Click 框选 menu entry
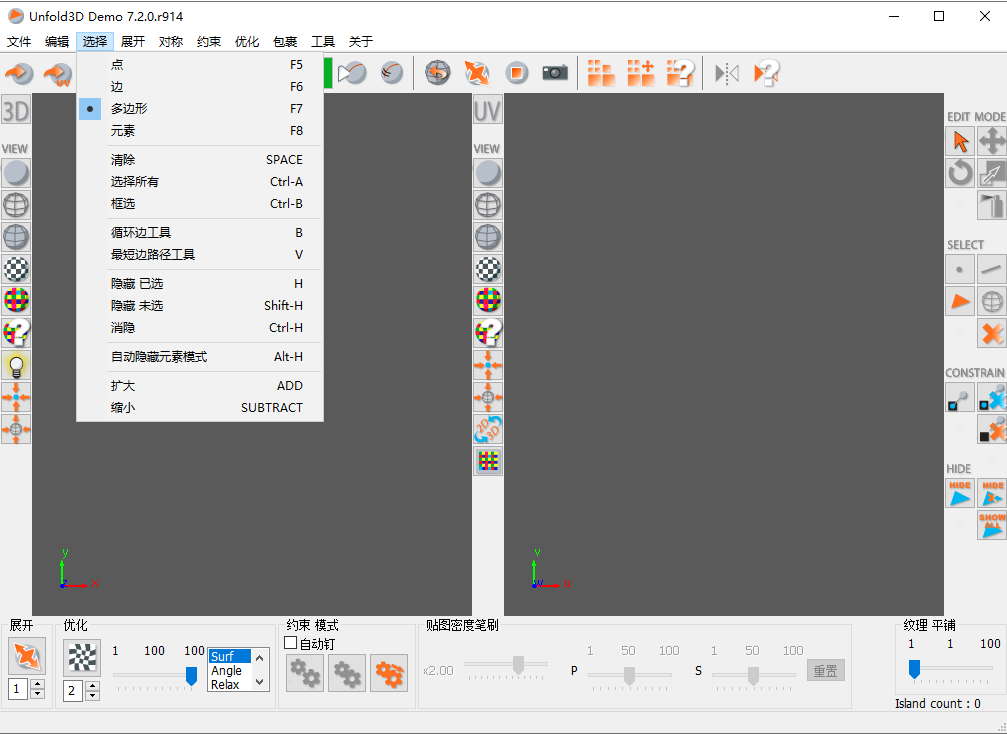1007x734 pixels. 200,204
